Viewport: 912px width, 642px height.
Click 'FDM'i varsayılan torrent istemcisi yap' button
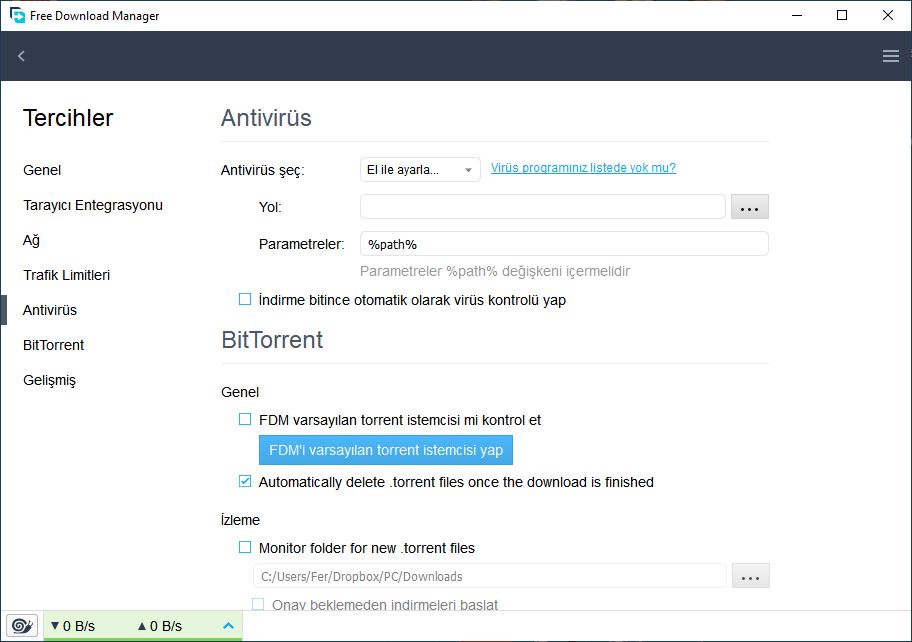tap(386, 450)
